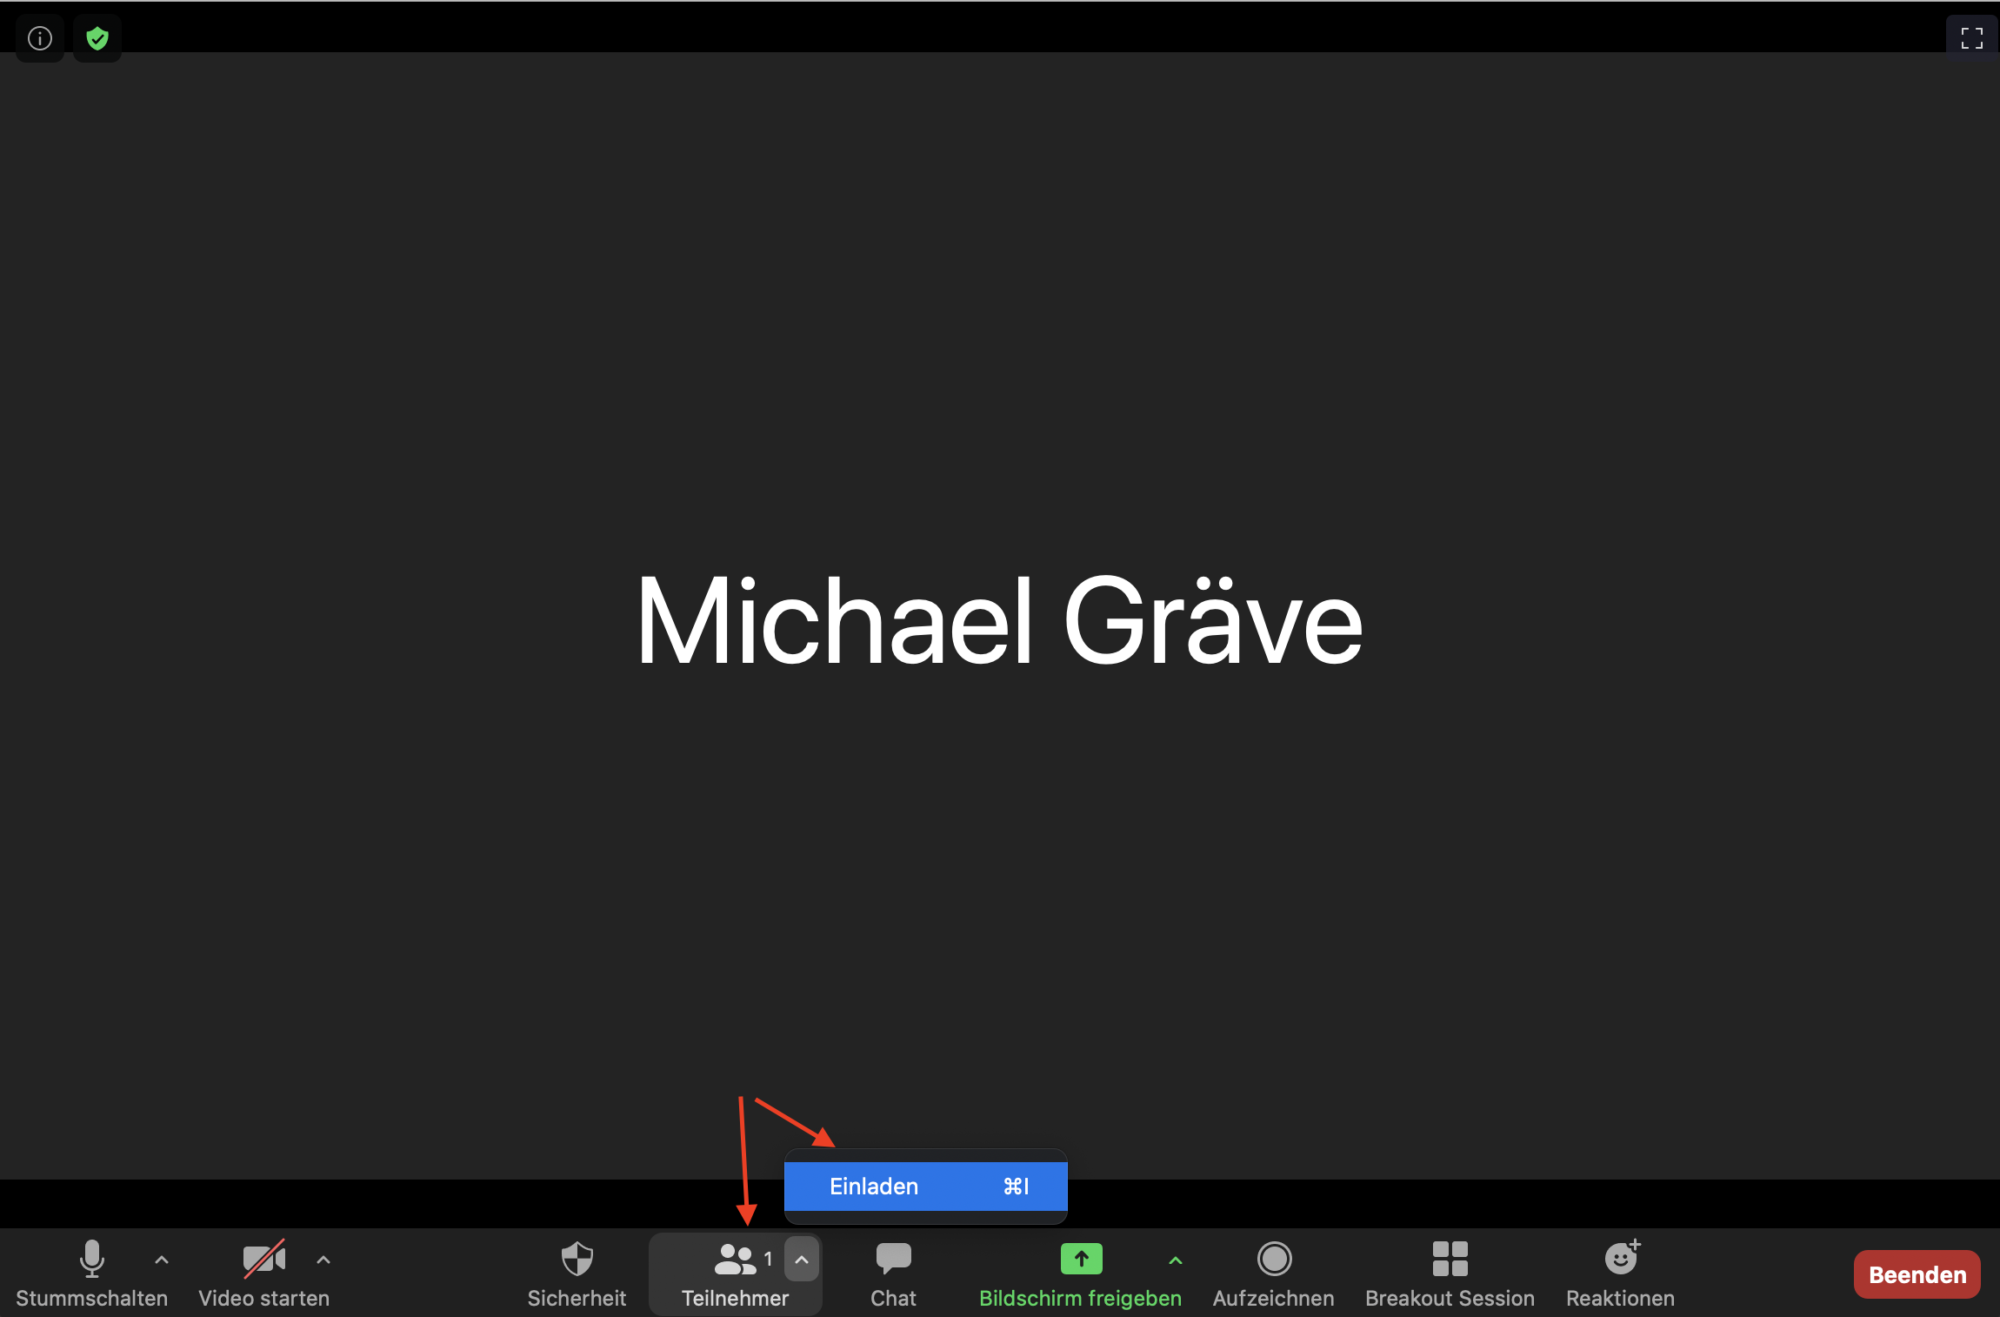Click the green encryption shield icon

tap(97, 39)
